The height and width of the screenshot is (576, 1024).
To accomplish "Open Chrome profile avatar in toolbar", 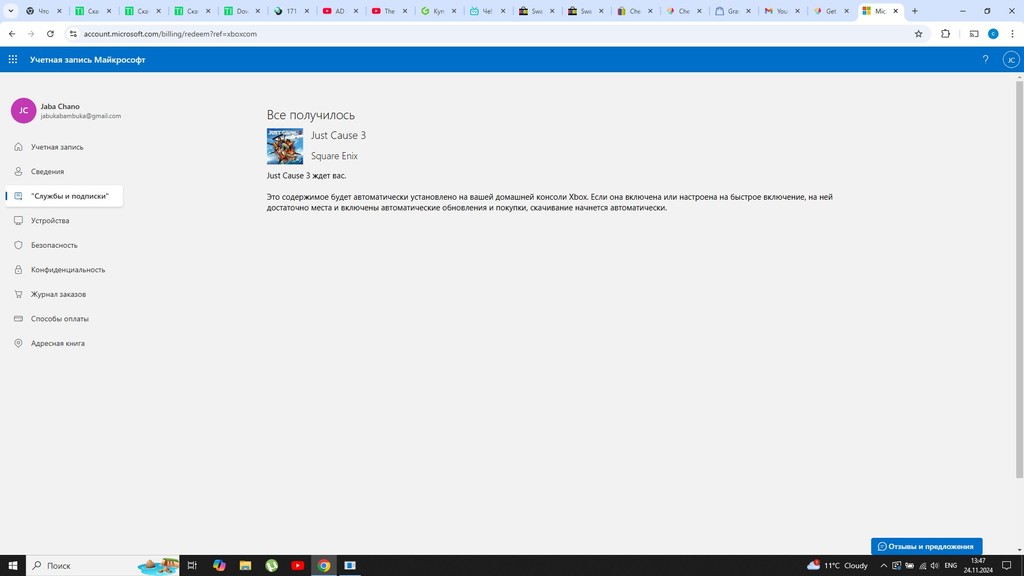I will [993, 34].
